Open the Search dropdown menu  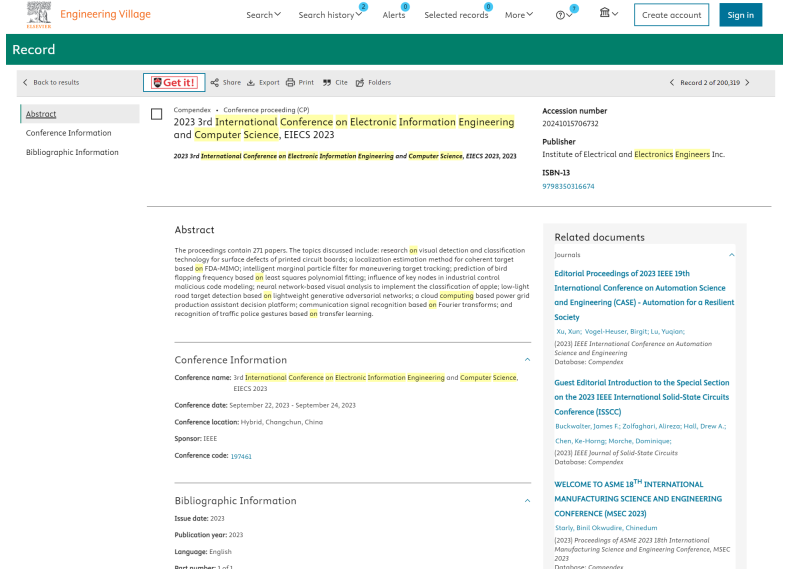pyautogui.click(x=263, y=15)
